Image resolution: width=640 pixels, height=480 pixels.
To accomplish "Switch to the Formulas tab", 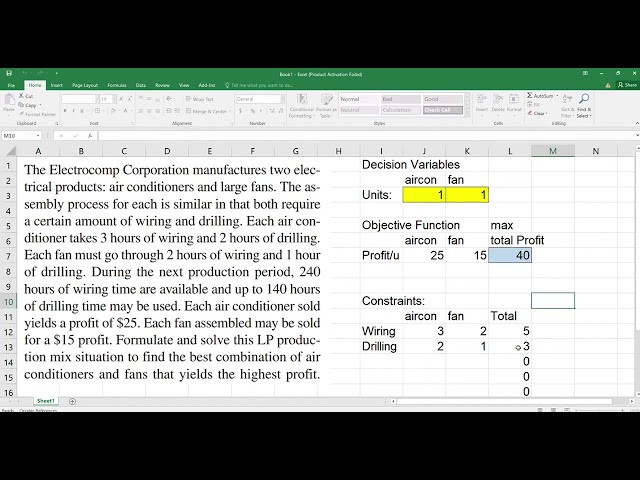I will click(x=117, y=85).
